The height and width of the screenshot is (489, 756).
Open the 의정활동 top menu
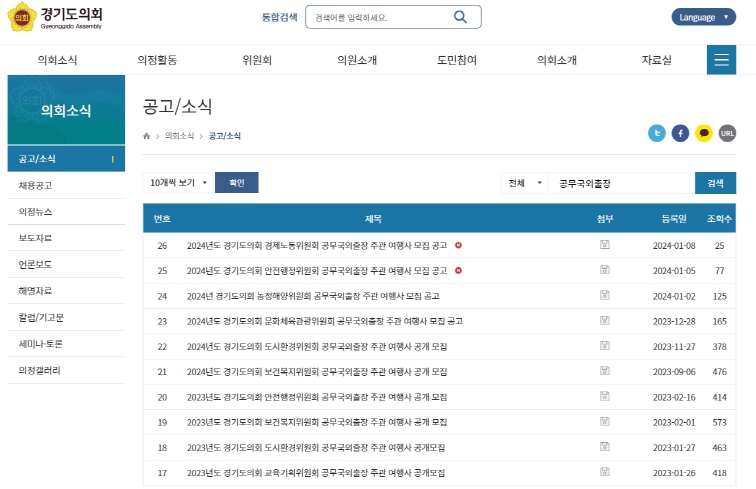[157, 60]
